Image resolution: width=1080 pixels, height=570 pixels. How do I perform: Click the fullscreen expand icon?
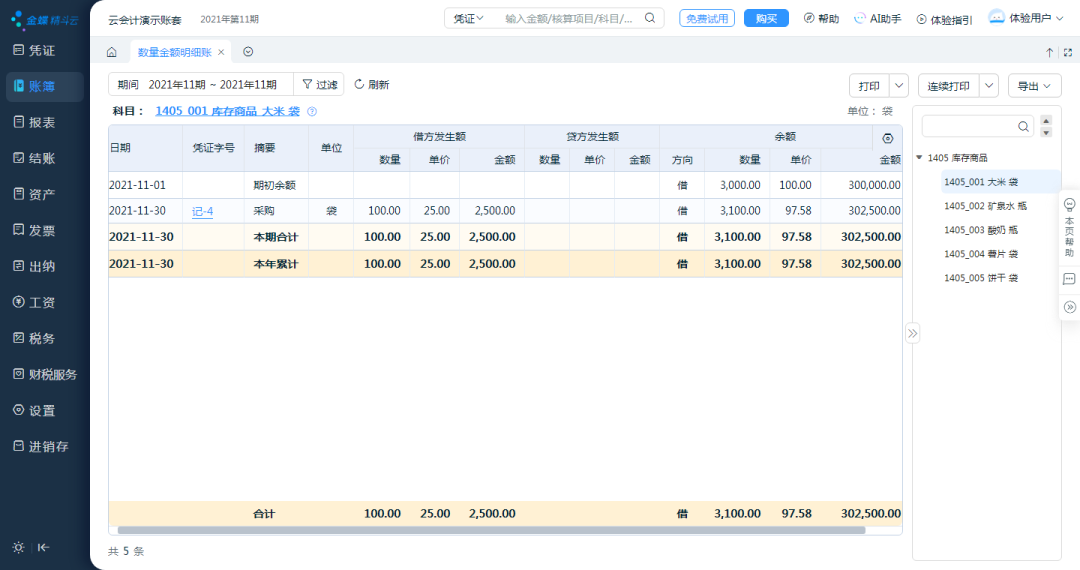tap(1068, 52)
